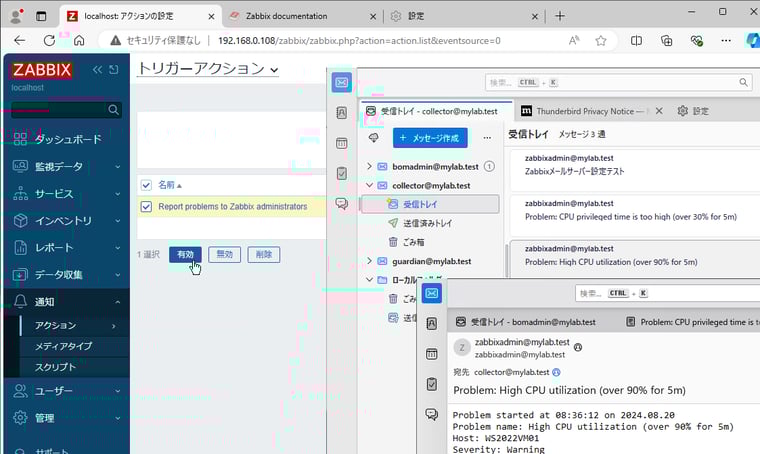Select the 受信トレイ folder under collector@mylab.test
The width and height of the screenshot is (760, 454).
[x=430, y=204]
